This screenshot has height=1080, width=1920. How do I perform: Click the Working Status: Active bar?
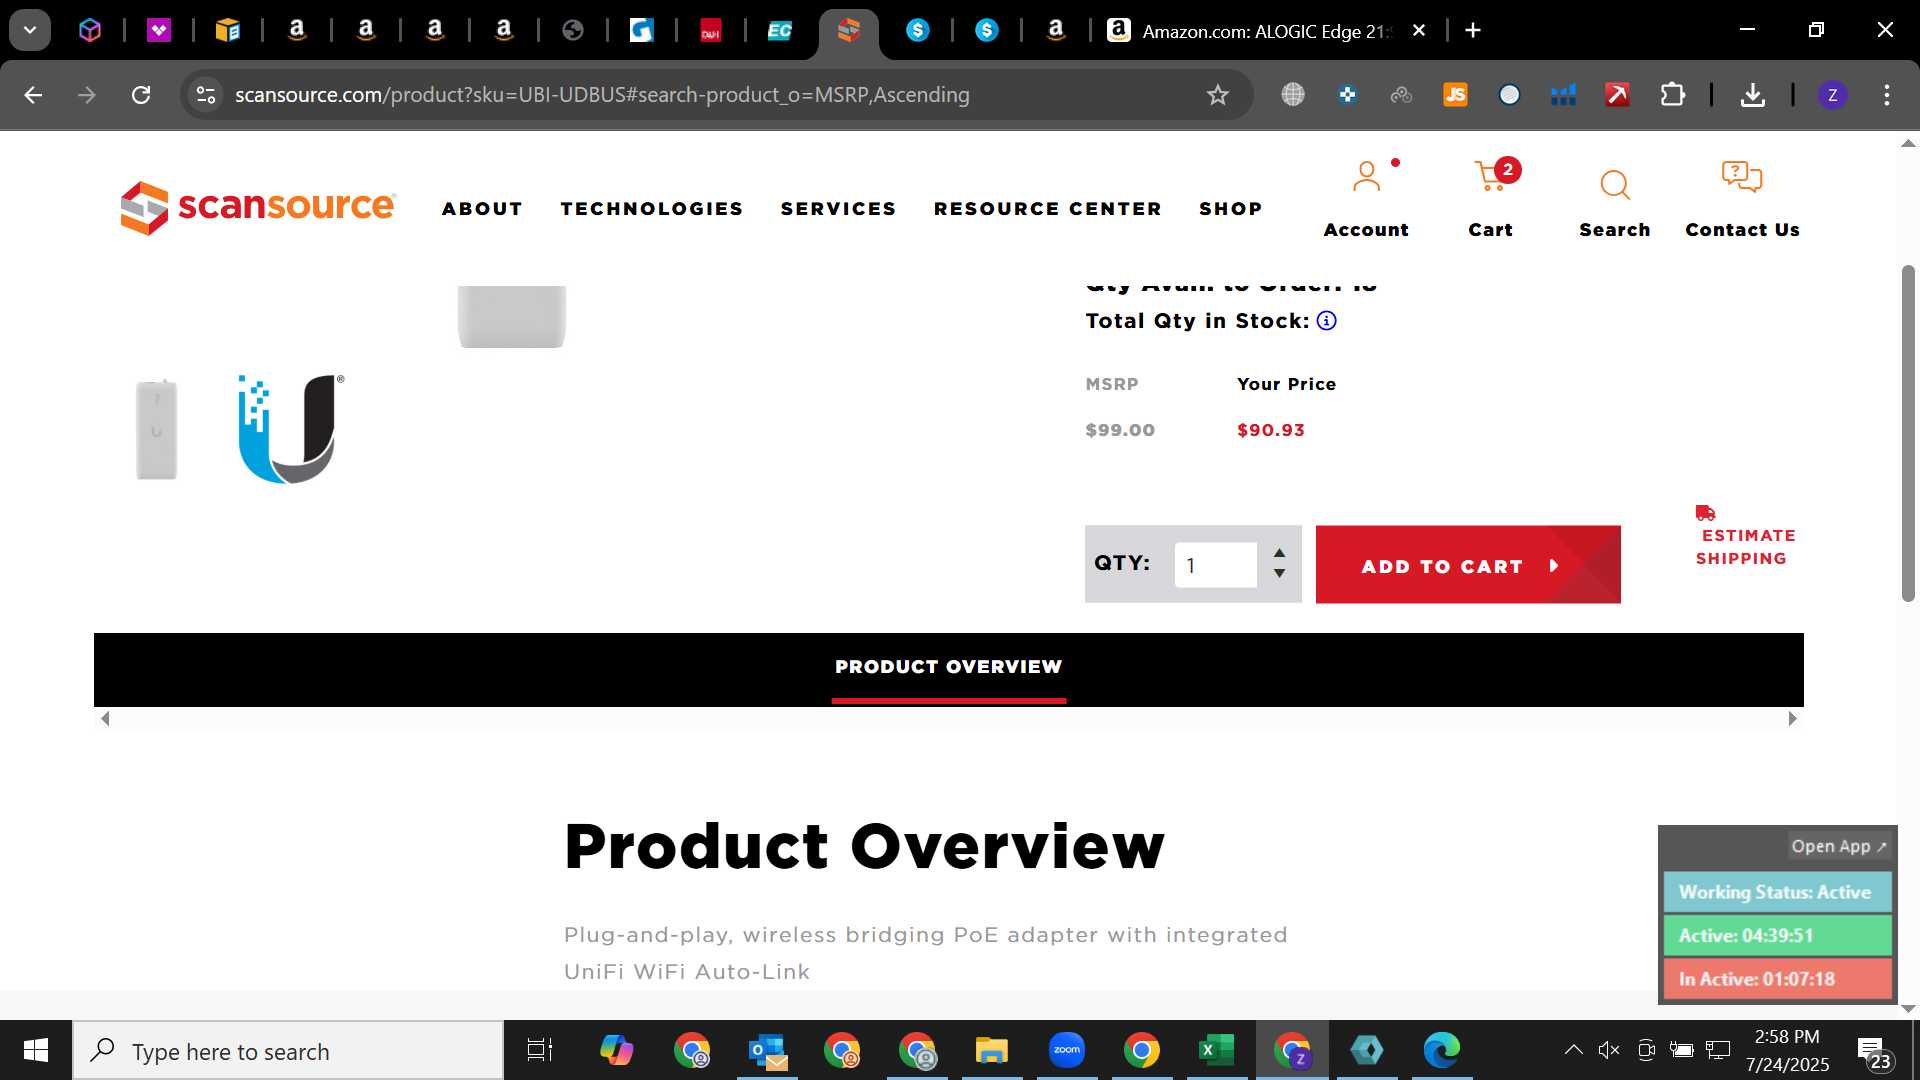[x=1777, y=892]
